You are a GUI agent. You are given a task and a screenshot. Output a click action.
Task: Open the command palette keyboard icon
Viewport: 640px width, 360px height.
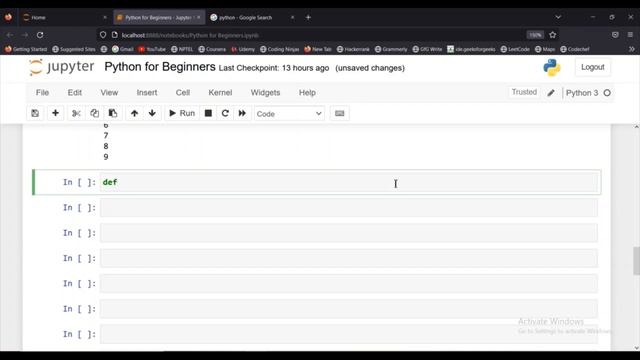tap(340, 113)
